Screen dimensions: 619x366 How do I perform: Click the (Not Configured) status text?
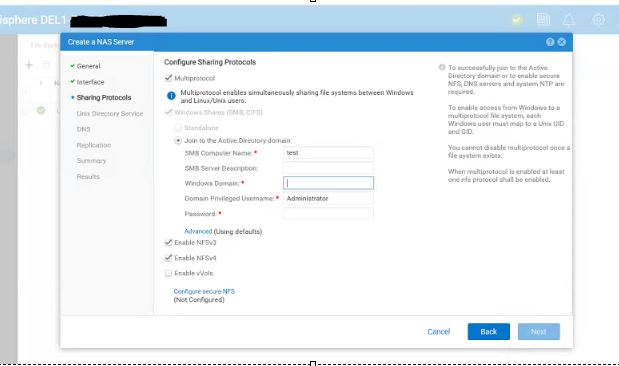click(x=199, y=300)
